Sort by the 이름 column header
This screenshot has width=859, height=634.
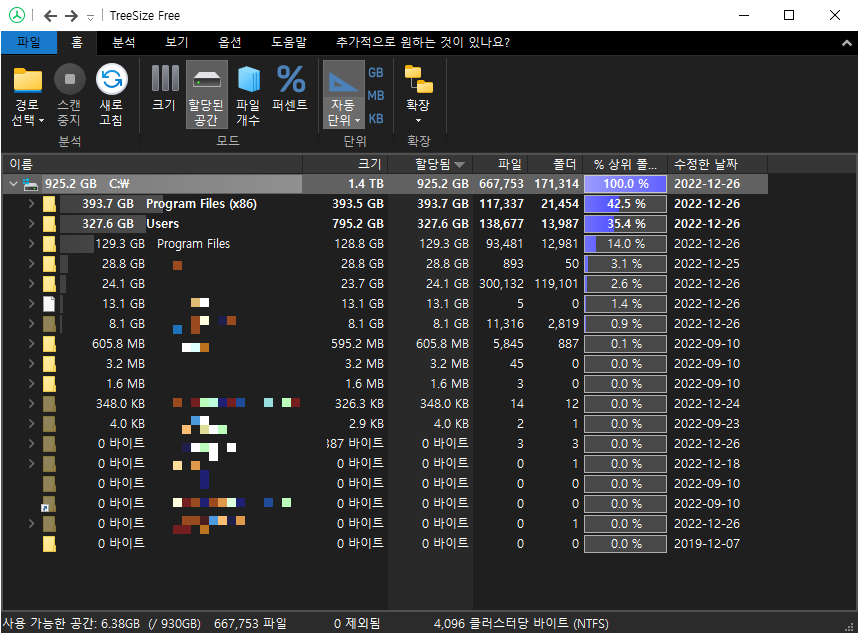pyautogui.click(x=152, y=164)
